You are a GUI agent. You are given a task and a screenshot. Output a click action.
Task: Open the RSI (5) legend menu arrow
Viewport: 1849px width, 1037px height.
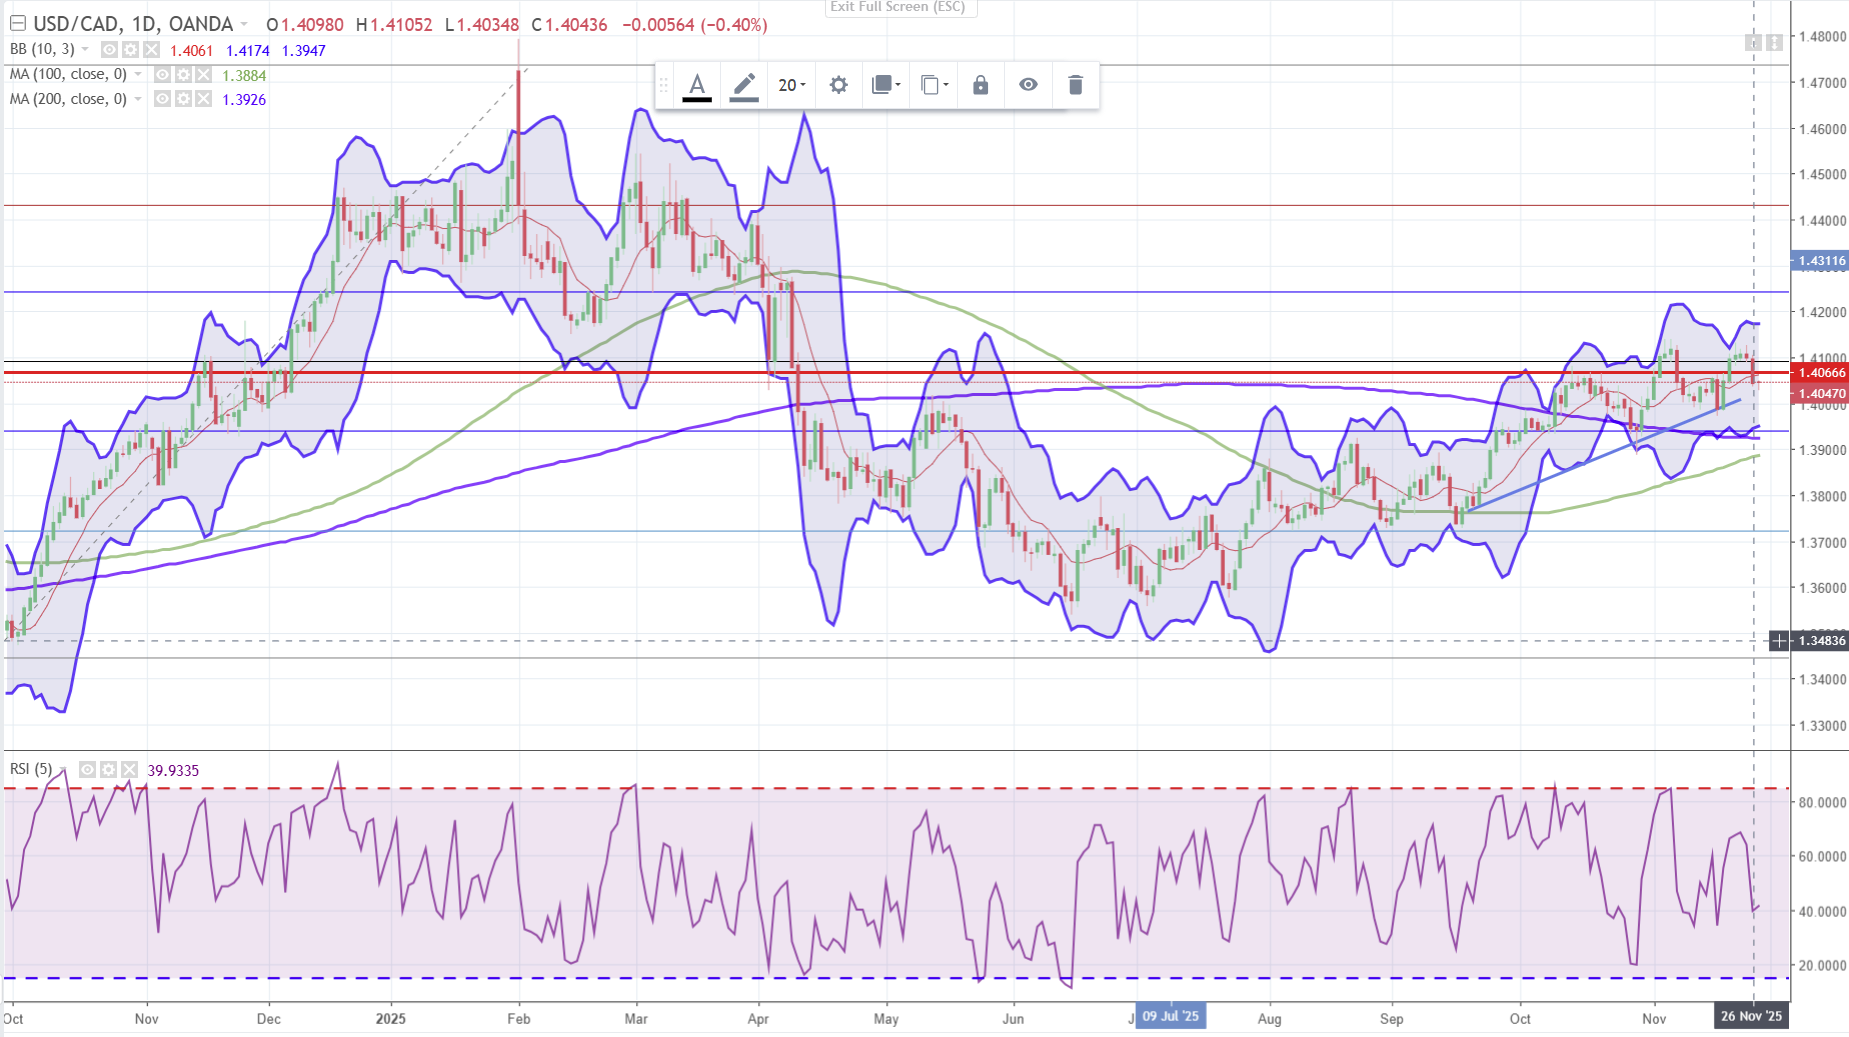tap(64, 769)
